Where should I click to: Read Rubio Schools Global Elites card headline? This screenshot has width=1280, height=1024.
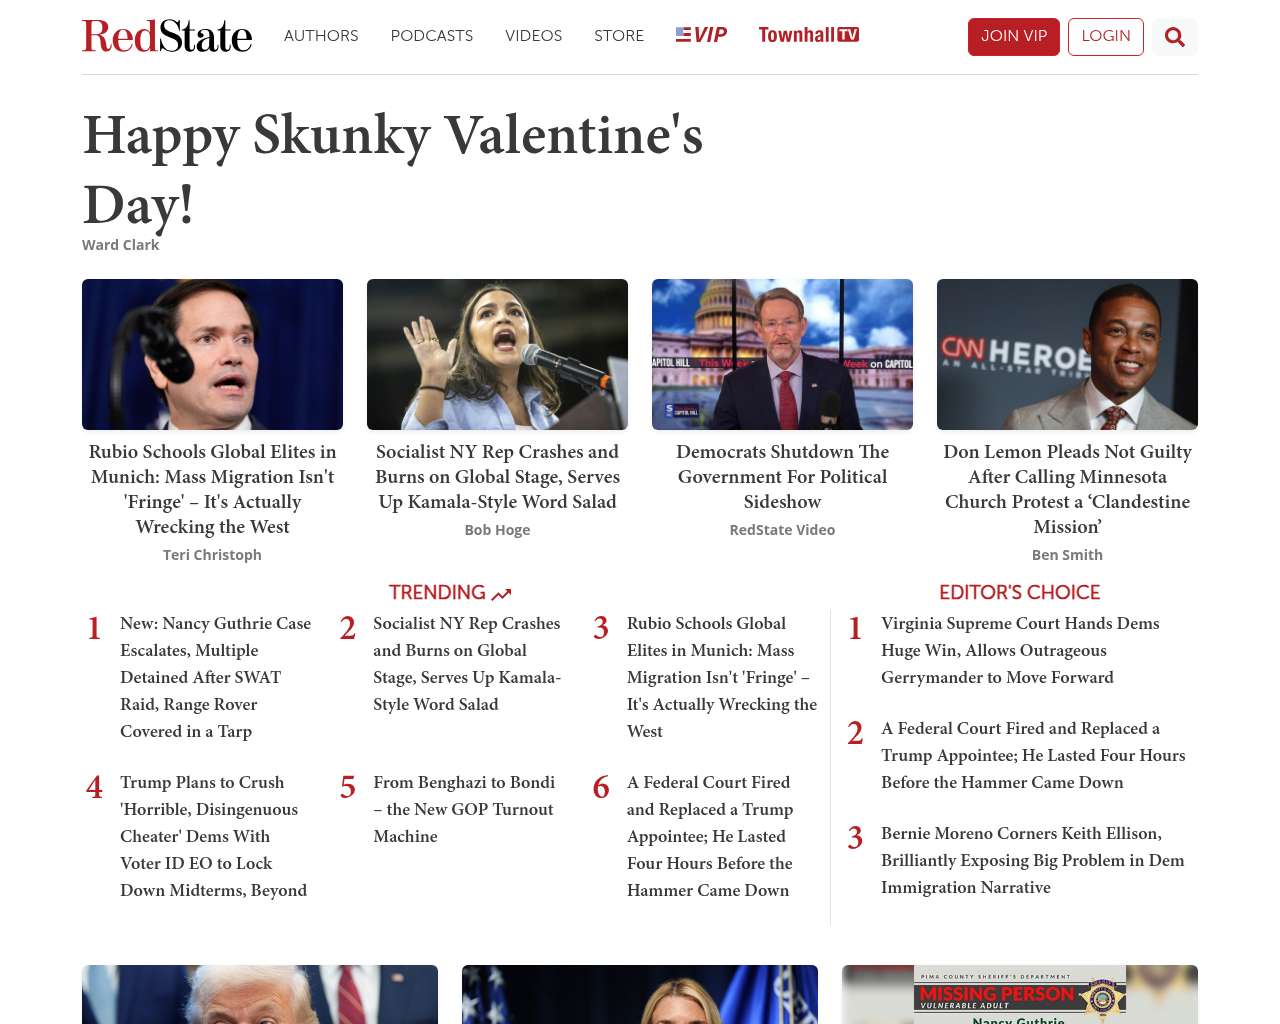(212, 489)
